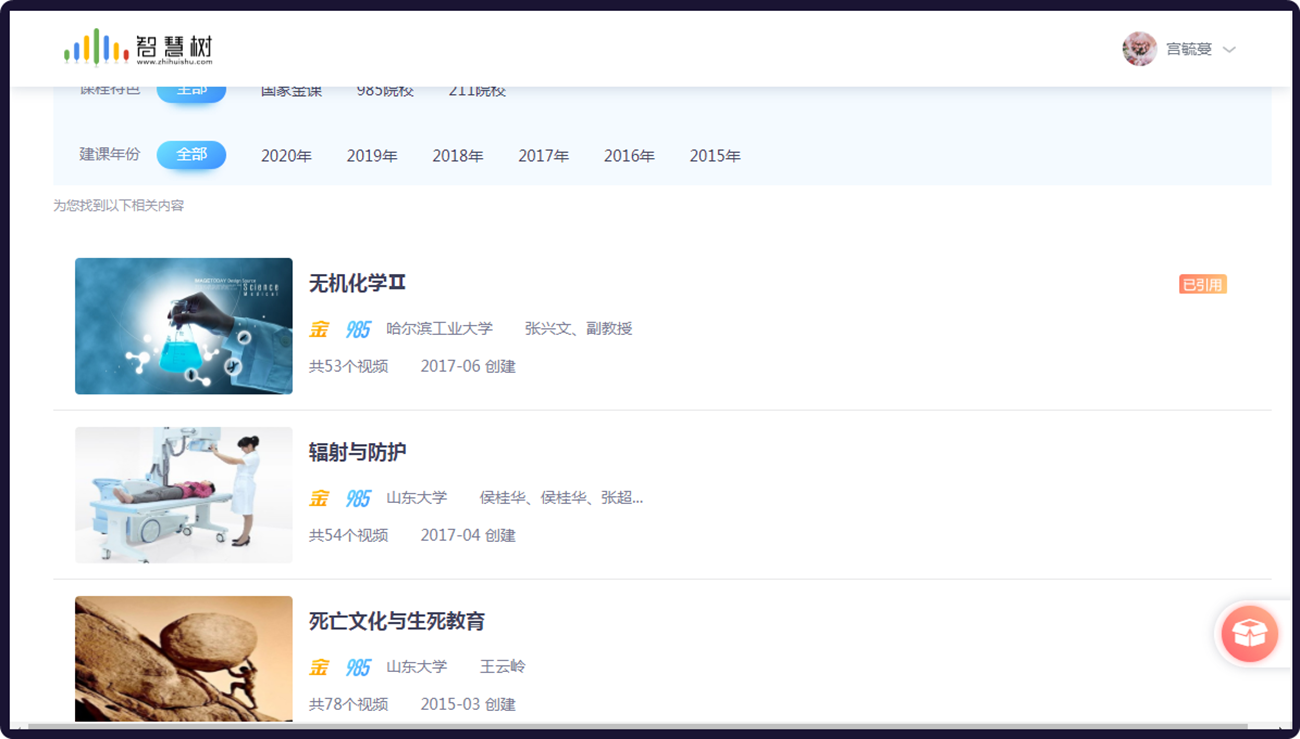This screenshot has width=1300, height=739.
Task: Click the 已引用 tag on 无机化学Ⅱ
Action: 1203,283
